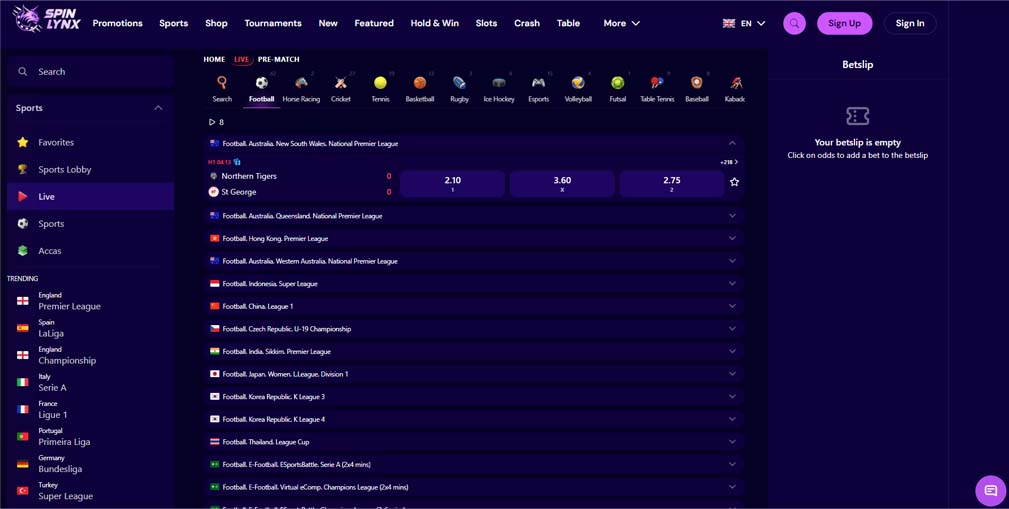Open the Promotions menu
Image resolution: width=1009 pixels, height=509 pixels.
(118, 23)
